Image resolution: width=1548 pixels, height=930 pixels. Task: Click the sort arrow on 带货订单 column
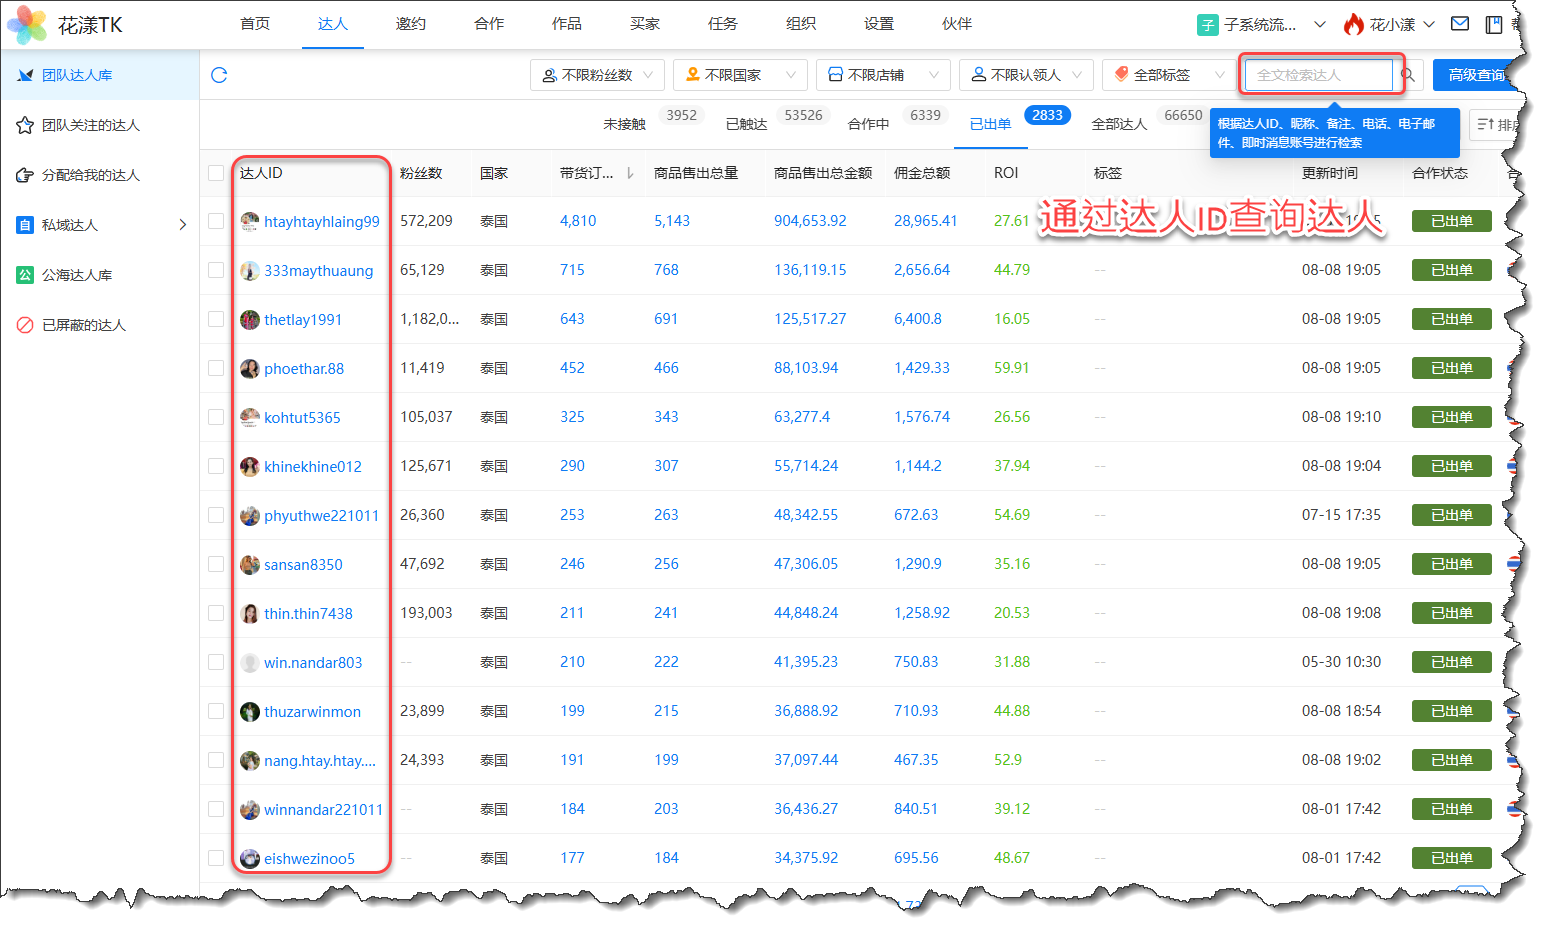coord(630,173)
